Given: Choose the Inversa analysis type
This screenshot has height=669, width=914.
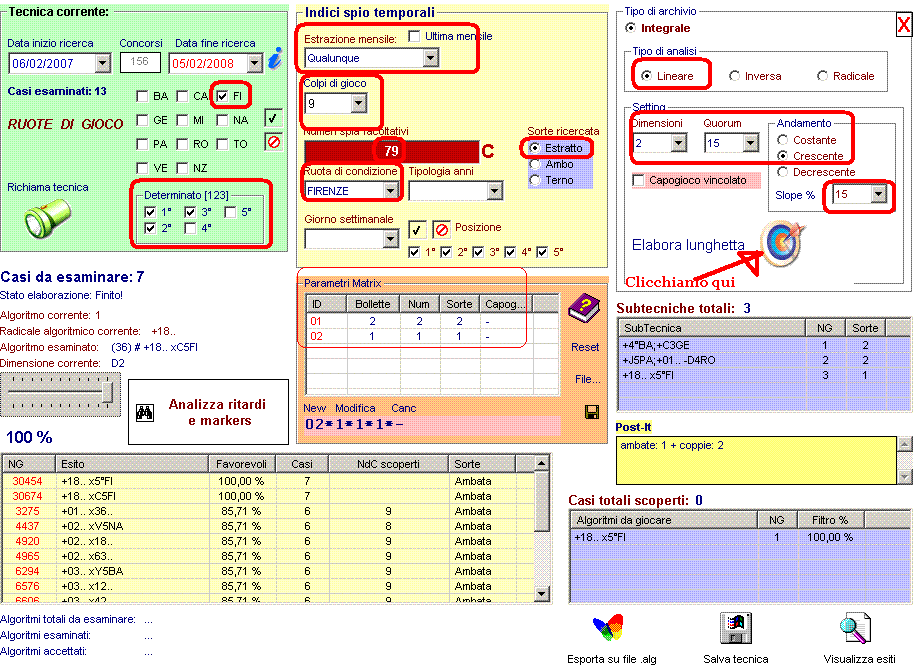Looking at the screenshot, I should 734,76.
